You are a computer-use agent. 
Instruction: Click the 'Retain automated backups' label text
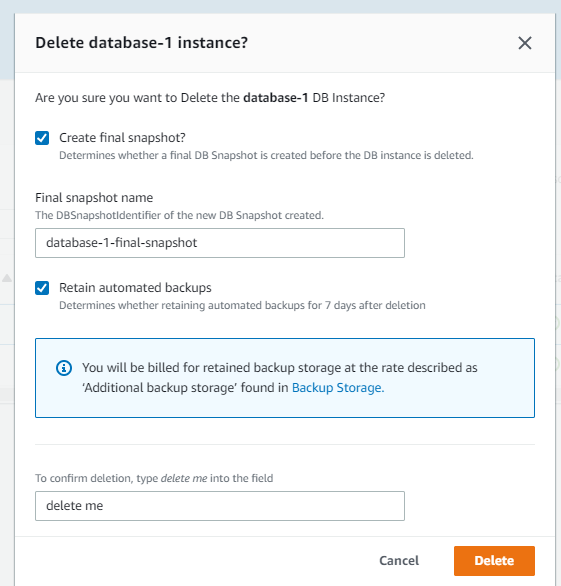coord(135,288)
